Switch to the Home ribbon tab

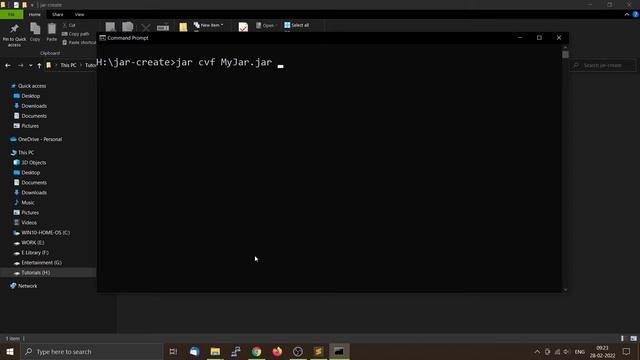(x=35, y=14)
